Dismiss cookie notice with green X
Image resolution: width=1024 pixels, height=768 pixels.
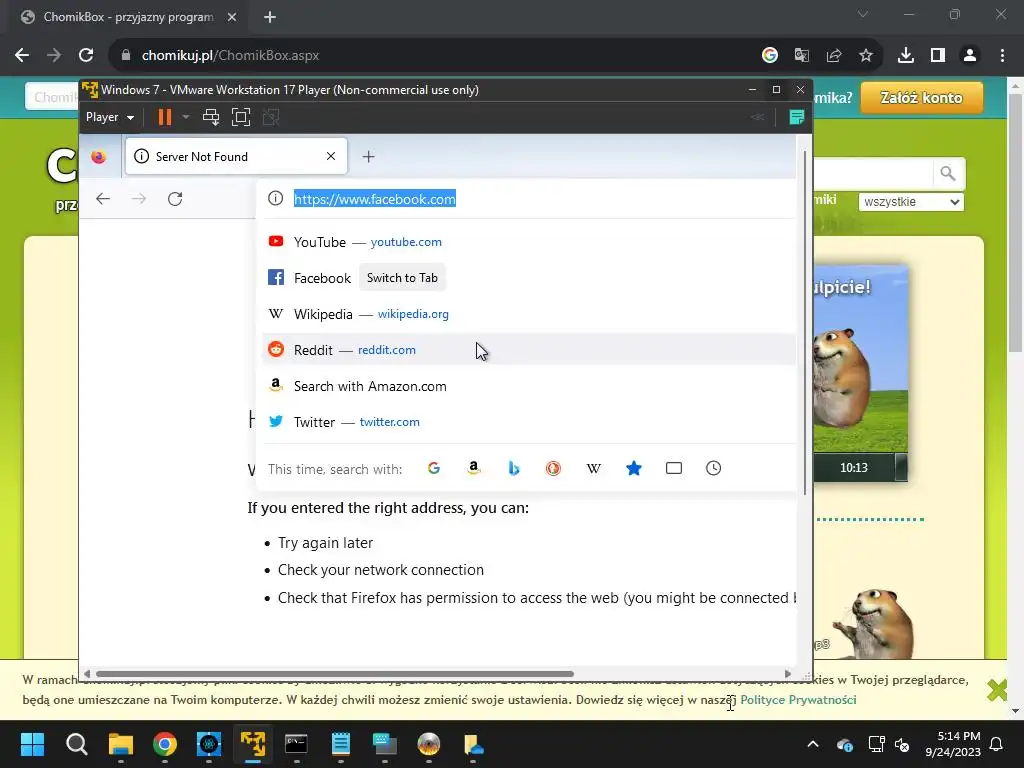click(997, 690)
